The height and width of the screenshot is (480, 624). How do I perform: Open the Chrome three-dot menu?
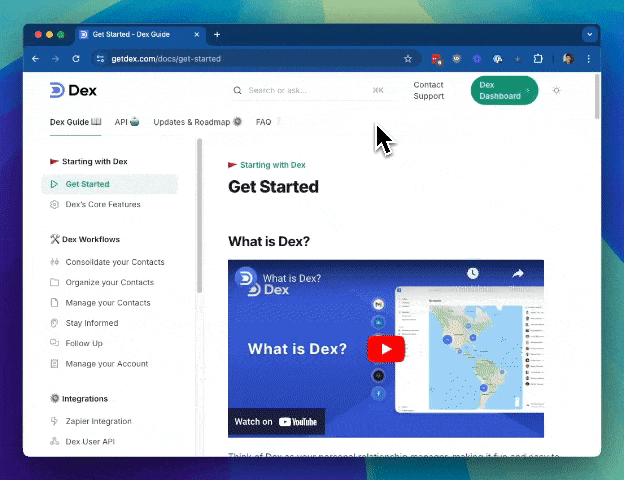[x=589, y=59]
